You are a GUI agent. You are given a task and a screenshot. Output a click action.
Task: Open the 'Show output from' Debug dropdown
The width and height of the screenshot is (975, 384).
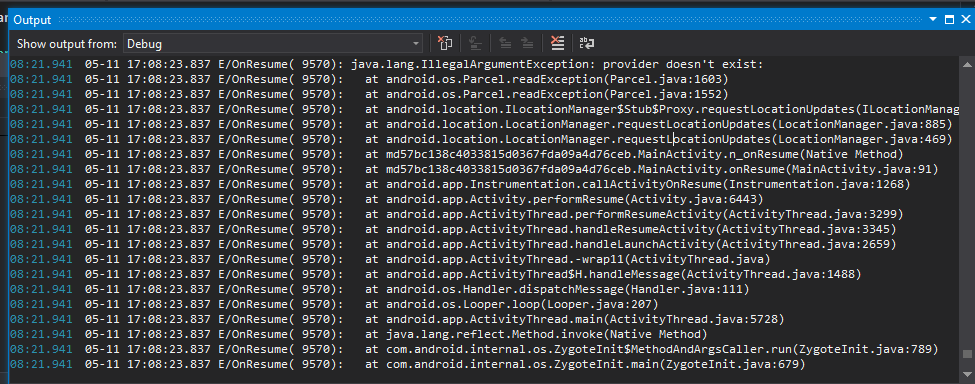[272, 43]
